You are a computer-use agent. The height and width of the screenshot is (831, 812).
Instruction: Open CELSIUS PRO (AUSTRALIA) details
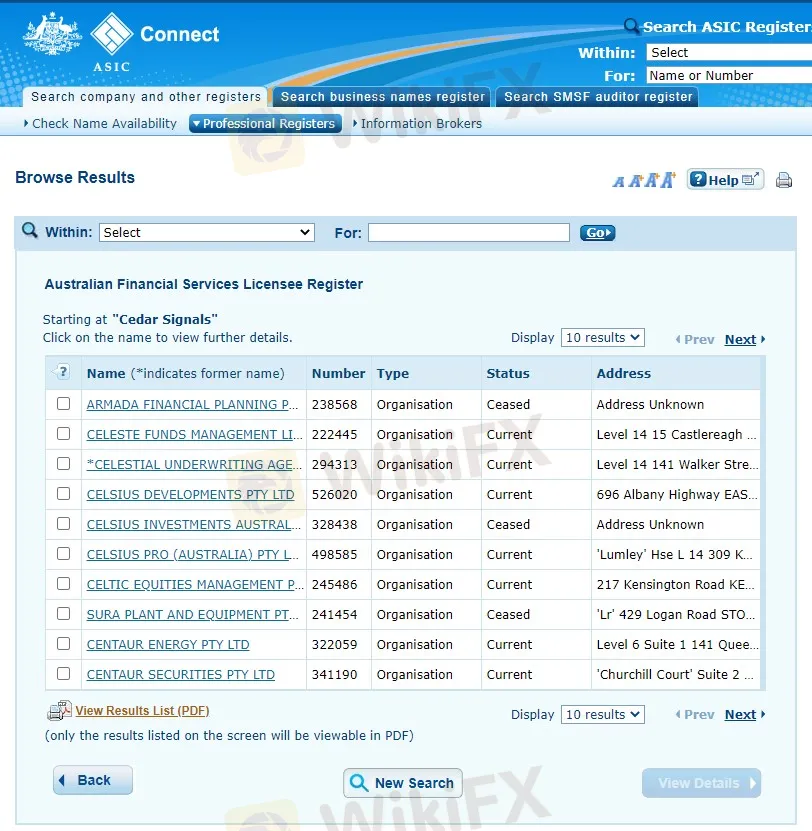coord(192,554)
